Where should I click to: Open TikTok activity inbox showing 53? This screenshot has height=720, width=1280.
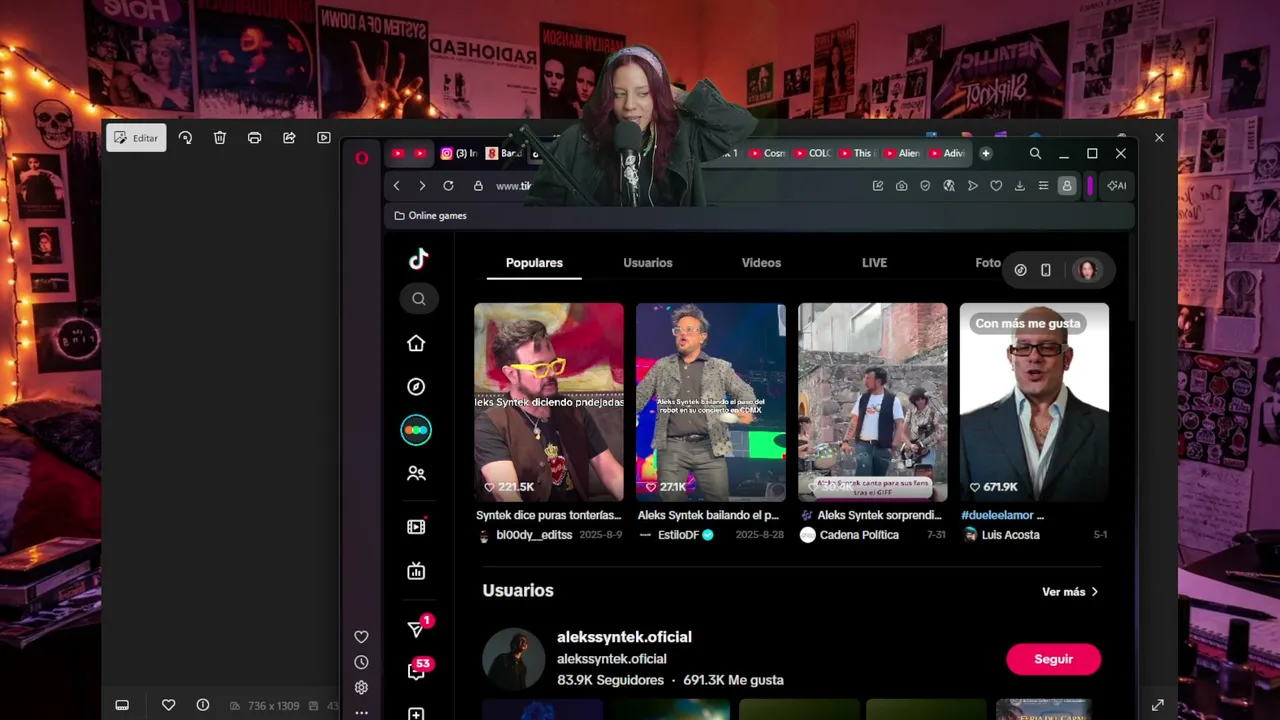tap(417, 671)
